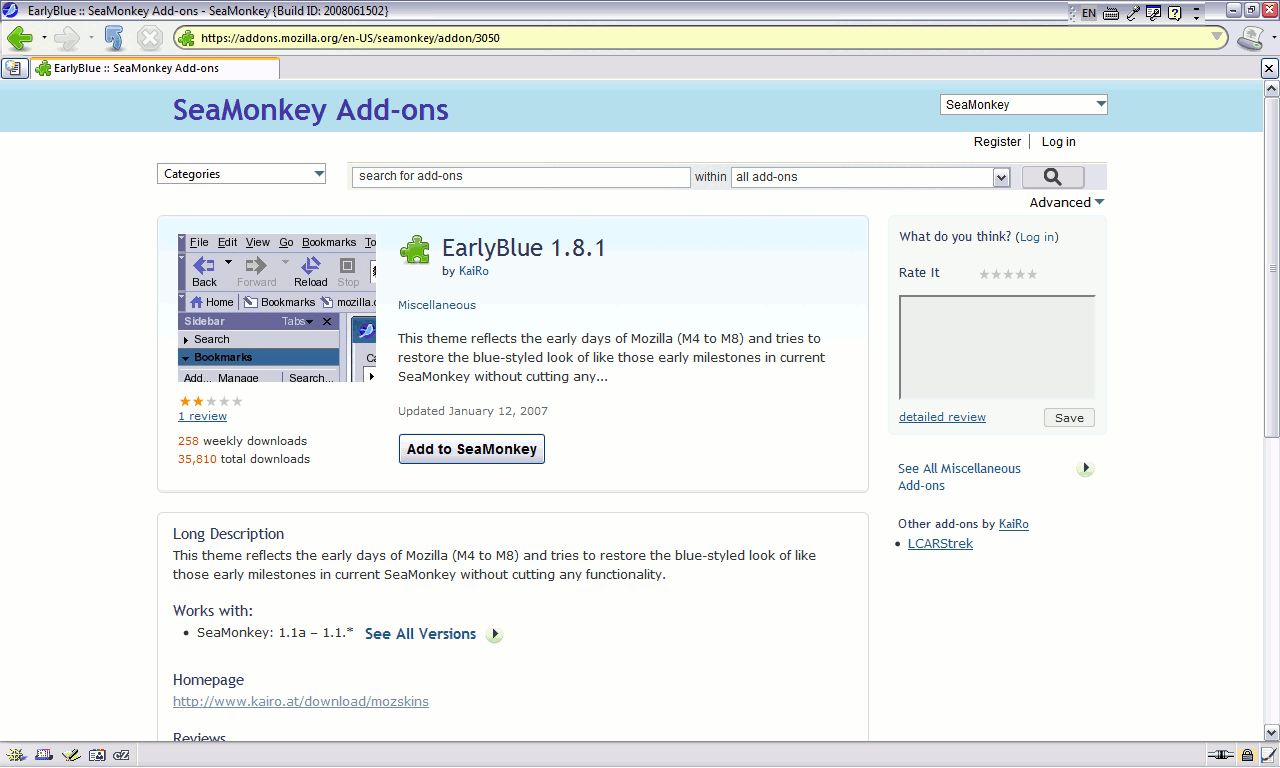Viewport: 1280px width, 768px height.
Task: Click the Save review button
Action: (x=1069, y=418)
